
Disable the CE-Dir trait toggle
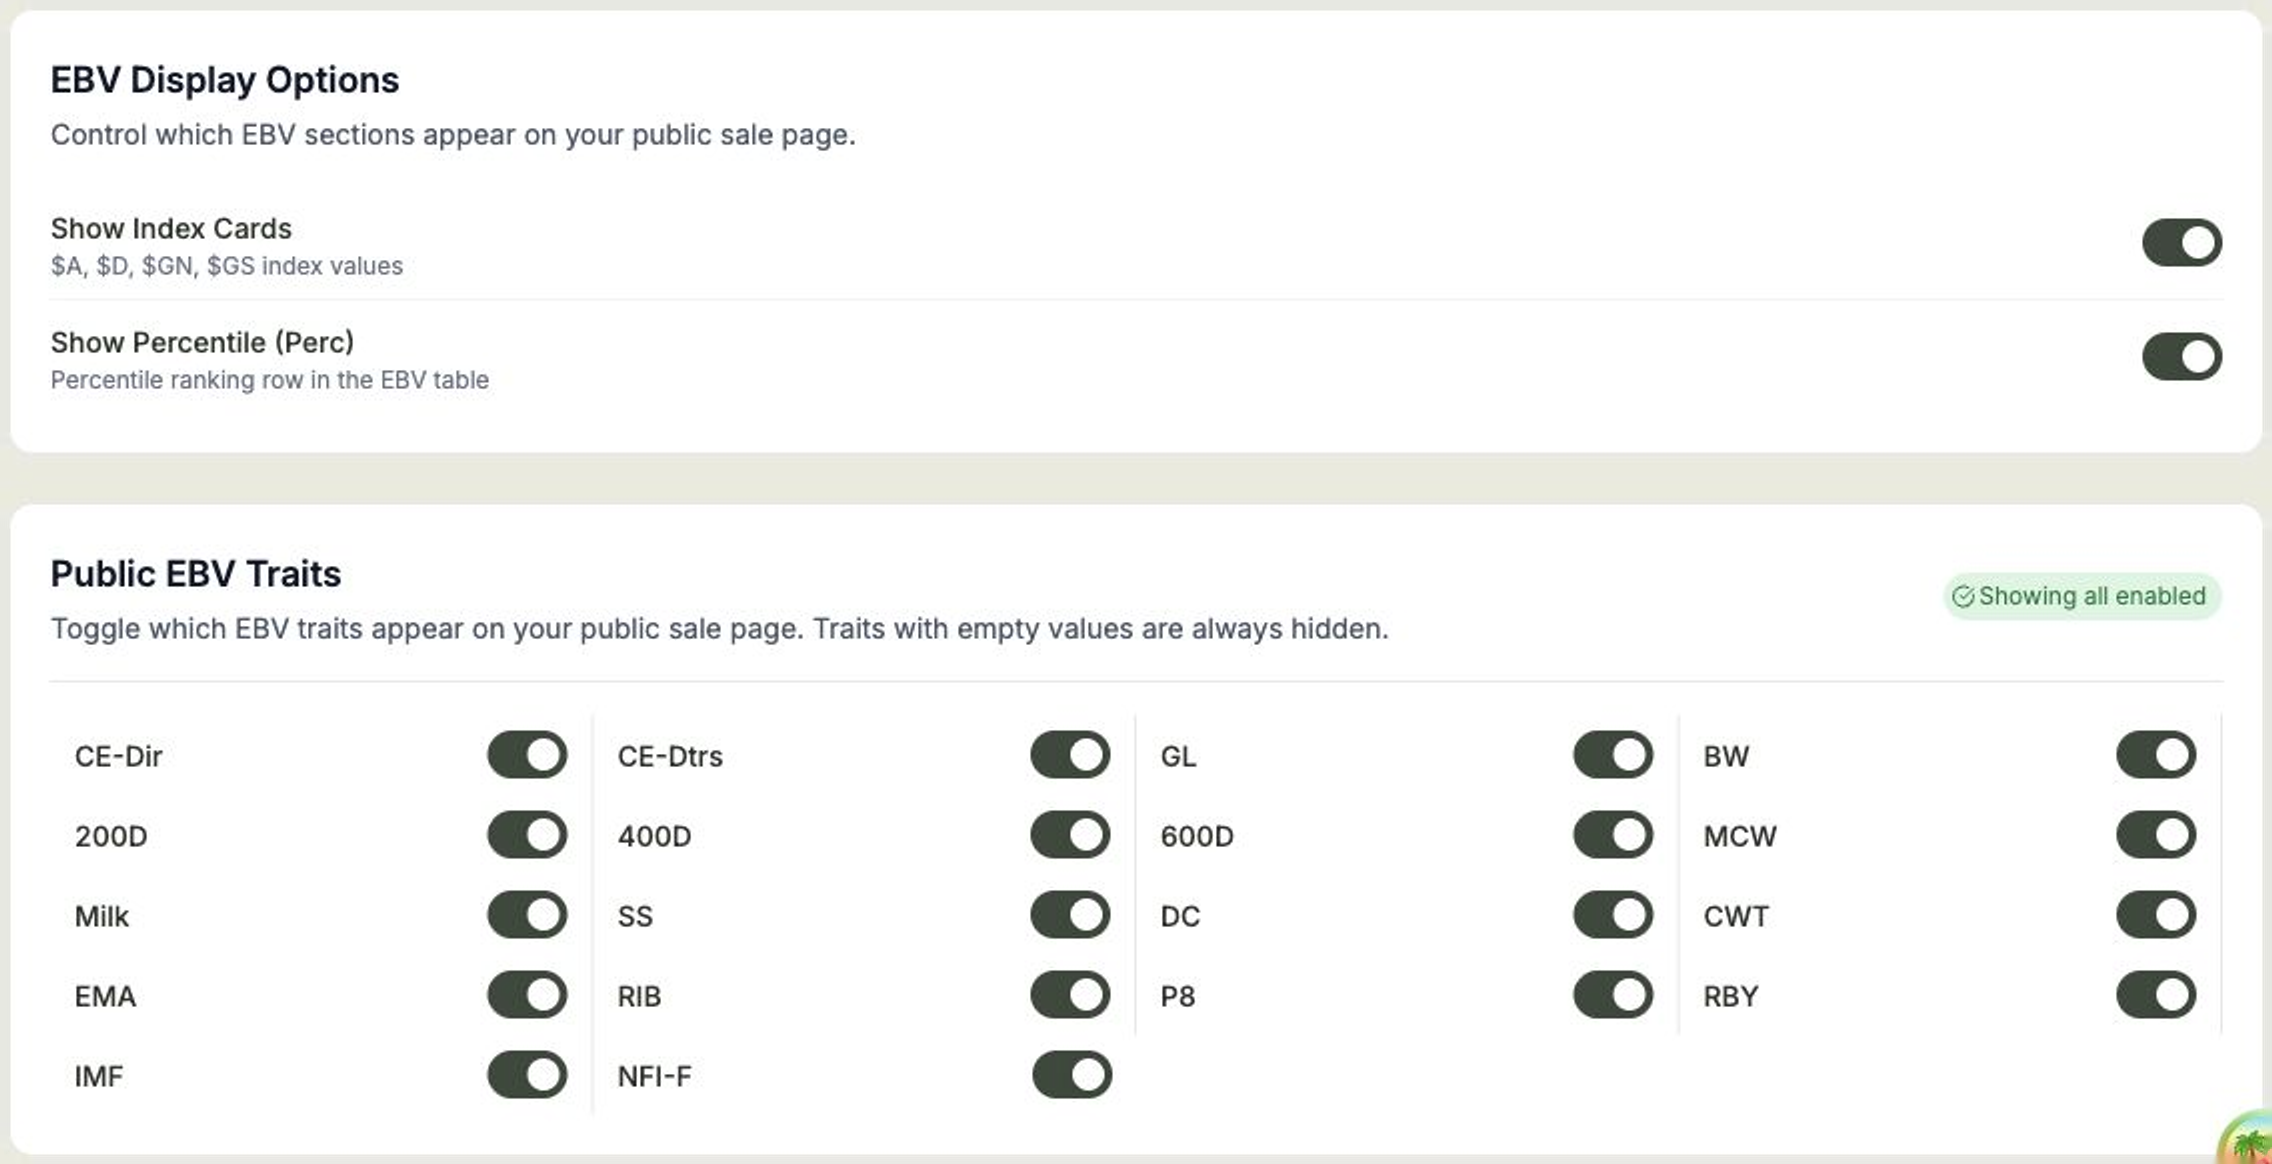pos(527,755)
